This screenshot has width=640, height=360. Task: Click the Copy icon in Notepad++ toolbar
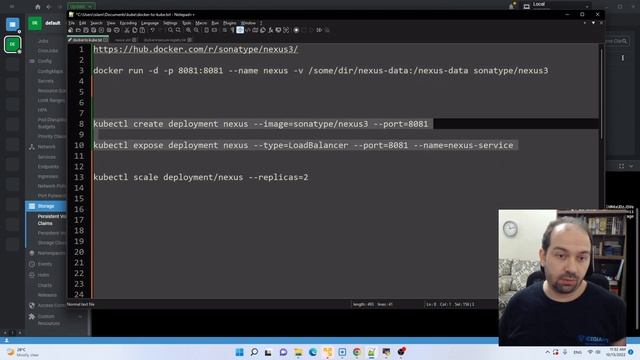click(x=135, y=30)
